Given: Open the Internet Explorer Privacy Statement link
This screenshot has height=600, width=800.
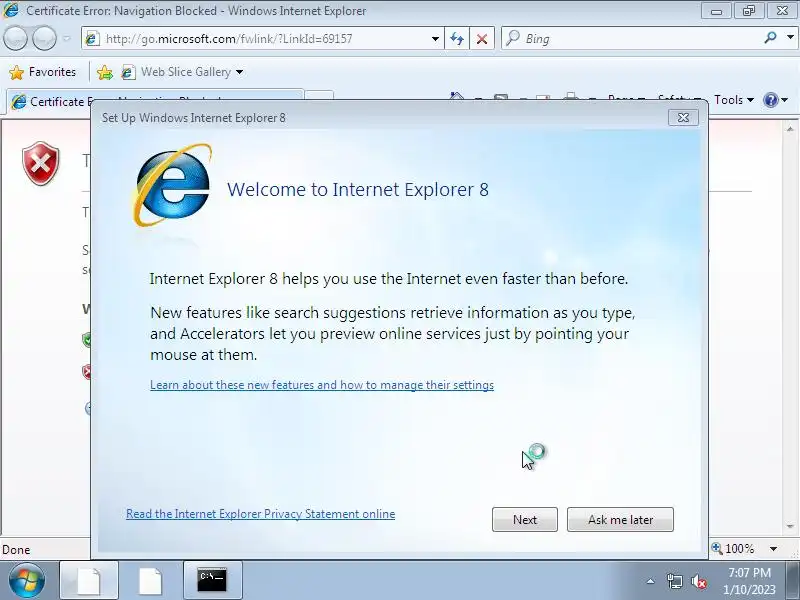Looking at the screenshot, I should [260, 514].
